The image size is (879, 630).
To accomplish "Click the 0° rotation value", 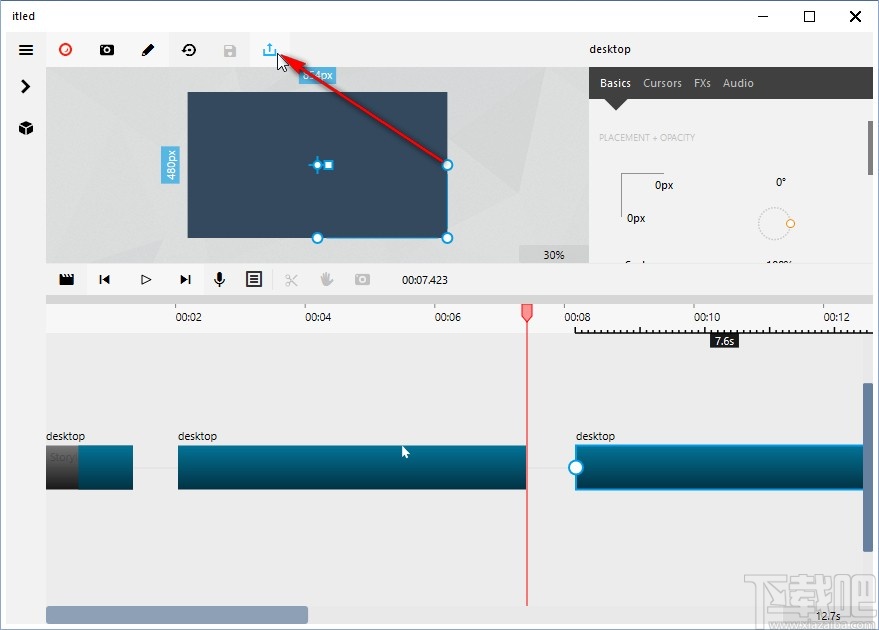I will 781,182.
